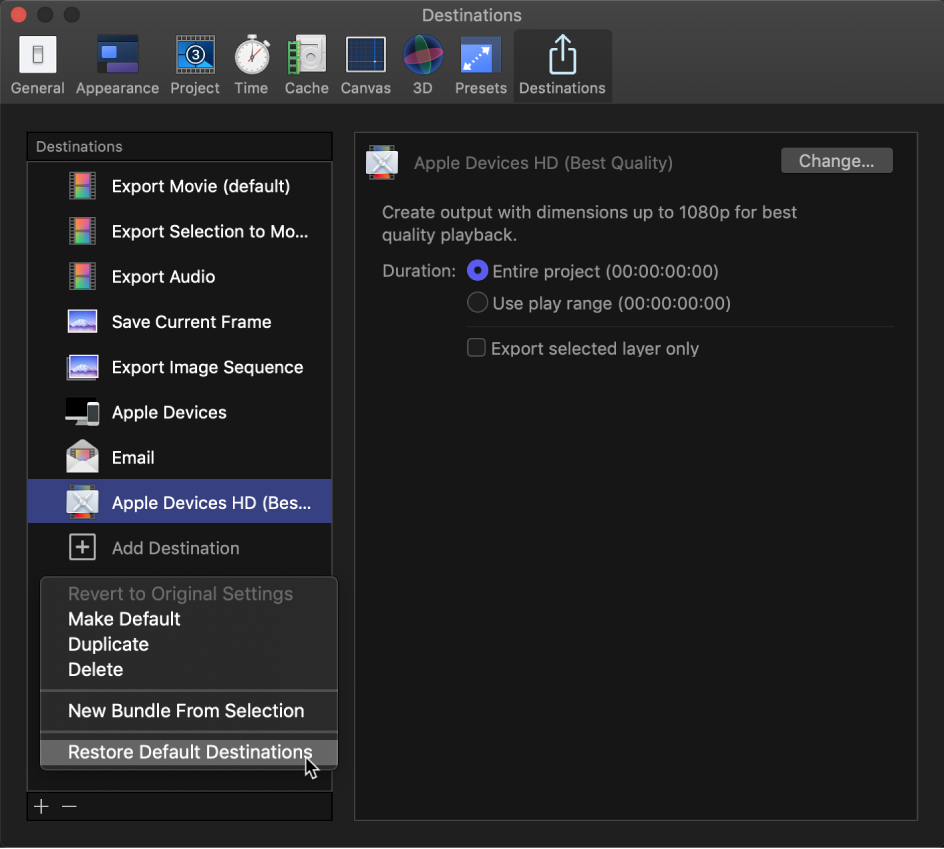
Task: Click the Canvas preferences icon
Action: [x=365, y=65]
